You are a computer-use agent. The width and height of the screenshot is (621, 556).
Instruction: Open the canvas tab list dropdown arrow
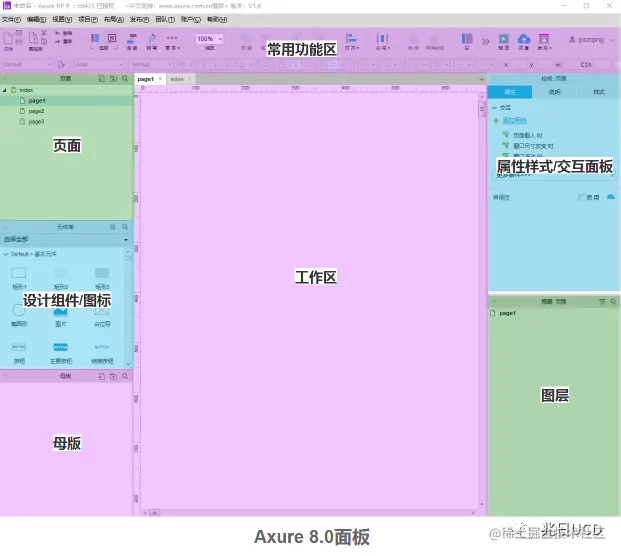(x=482, y=80)
